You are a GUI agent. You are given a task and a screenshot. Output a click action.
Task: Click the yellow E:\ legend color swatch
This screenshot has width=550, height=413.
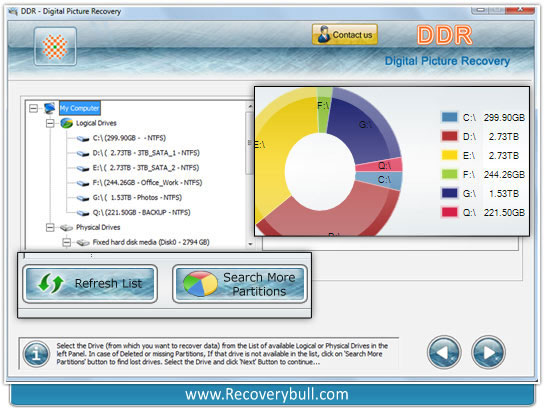tap(449, 155)
